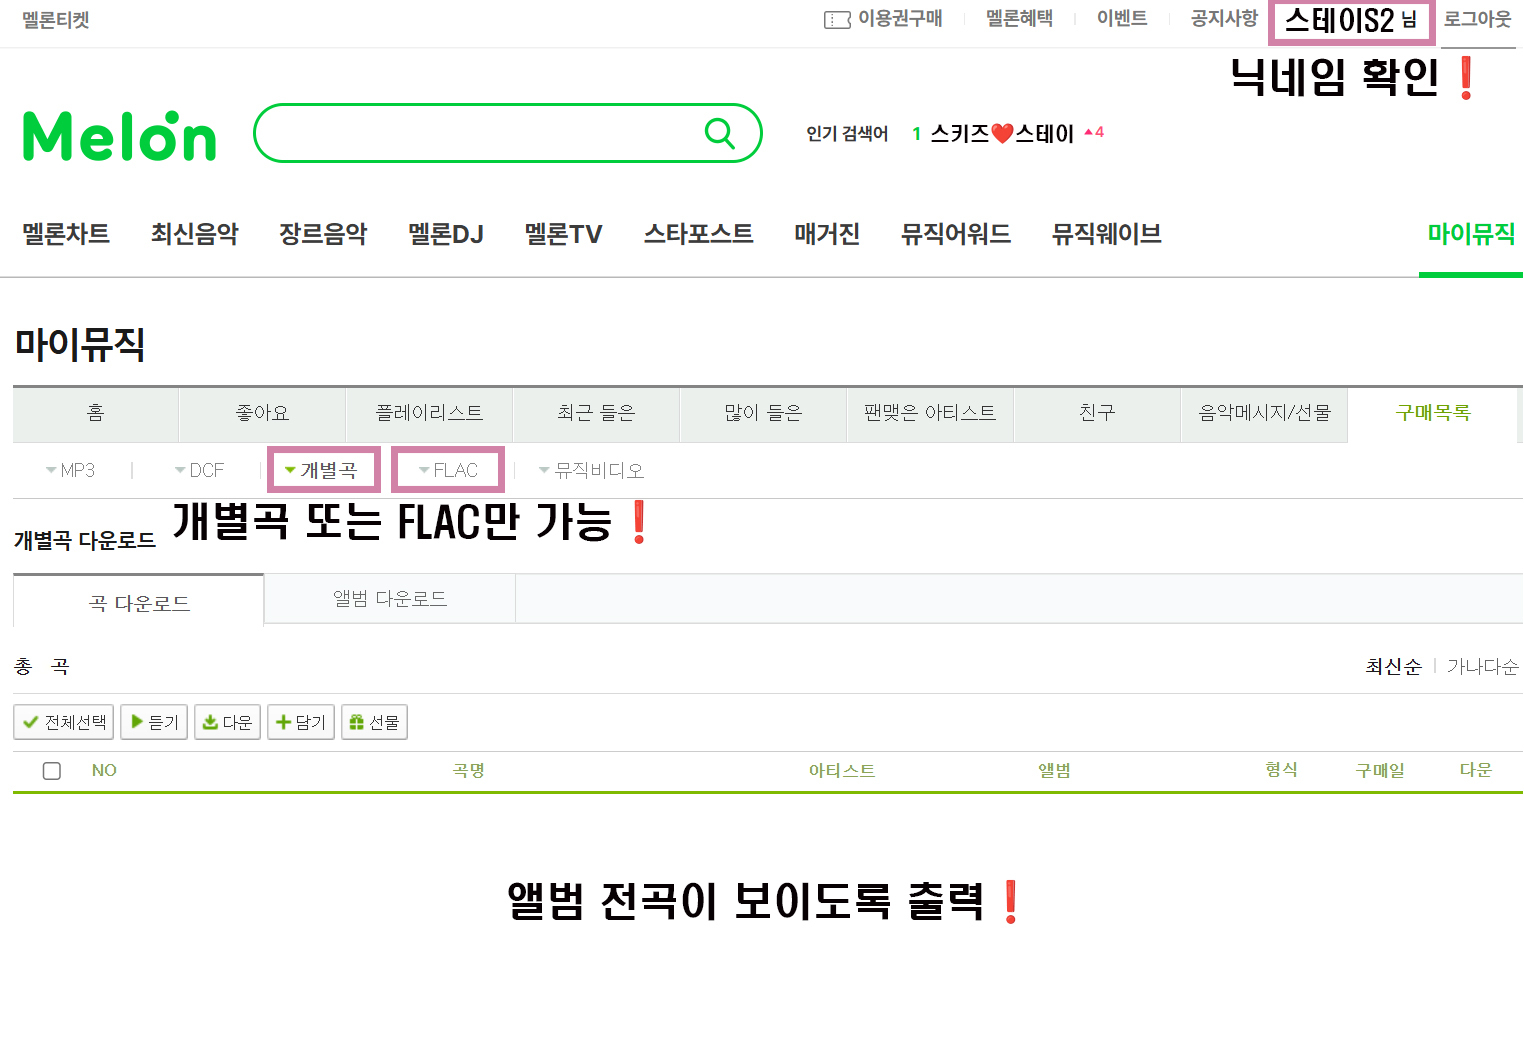Click the Melon logo
Viewport: 1524px width, 1043px height.
click(x=119, y=136)
